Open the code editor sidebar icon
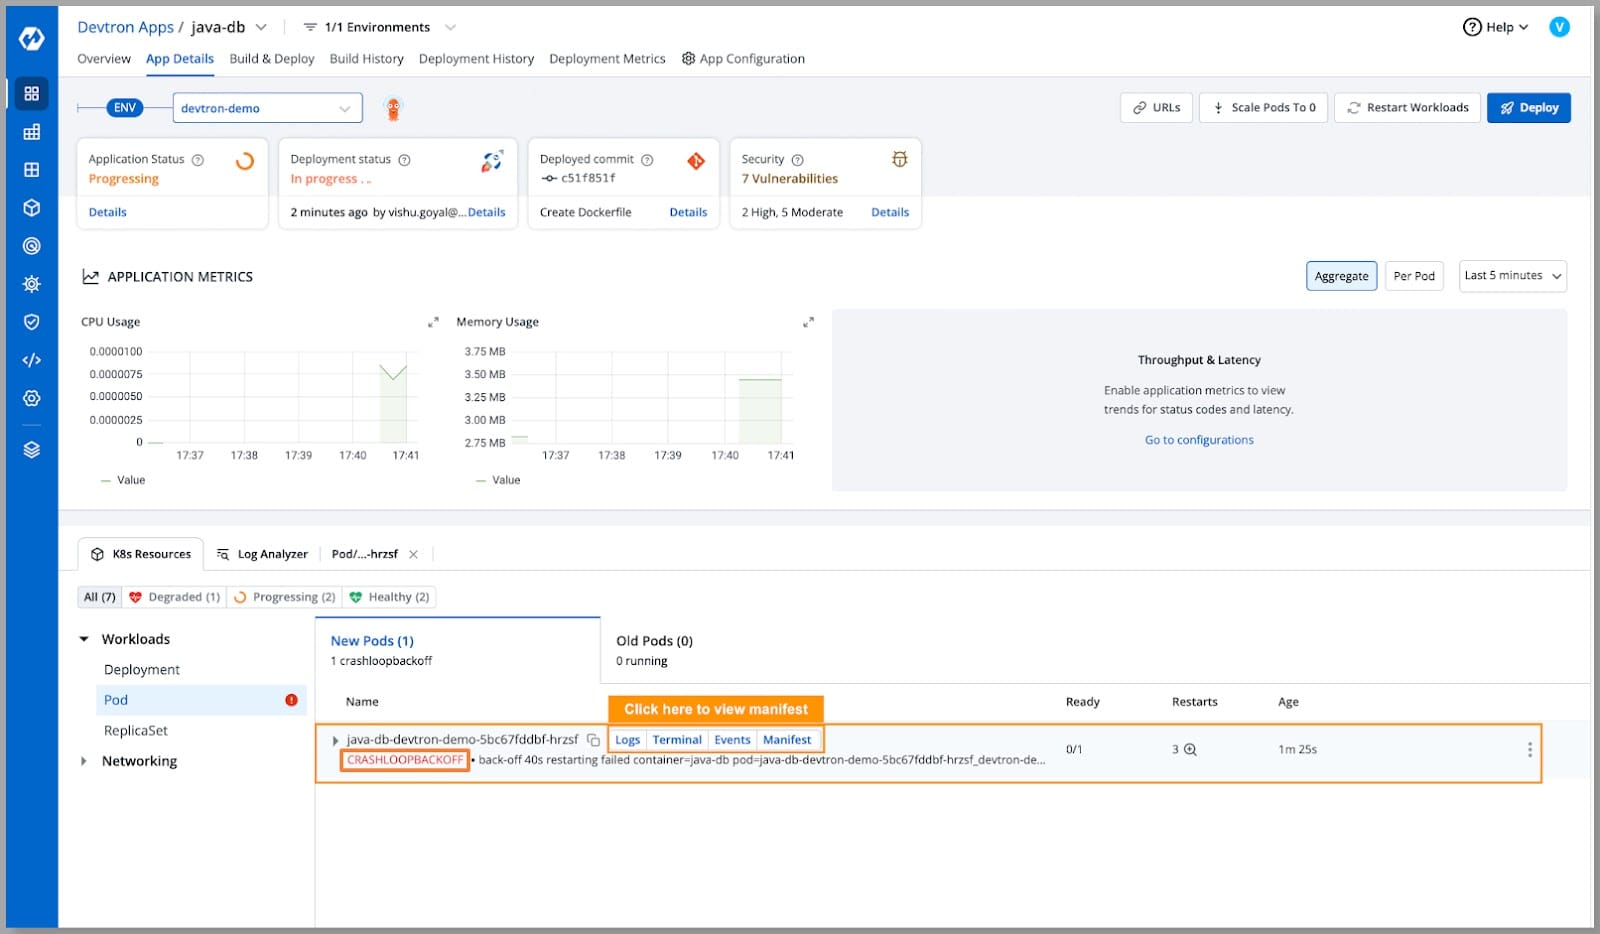 (32, 360)
